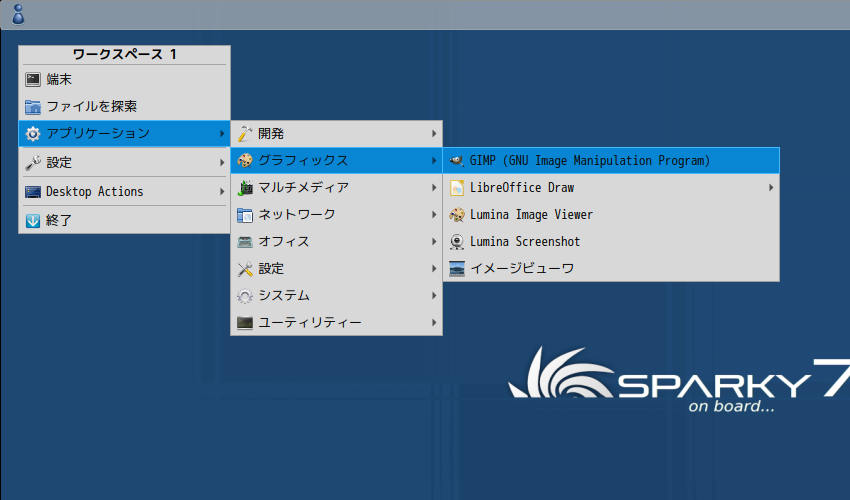Open Desktop Actions menu entry
Screen dimensions: 850x500
124,191
